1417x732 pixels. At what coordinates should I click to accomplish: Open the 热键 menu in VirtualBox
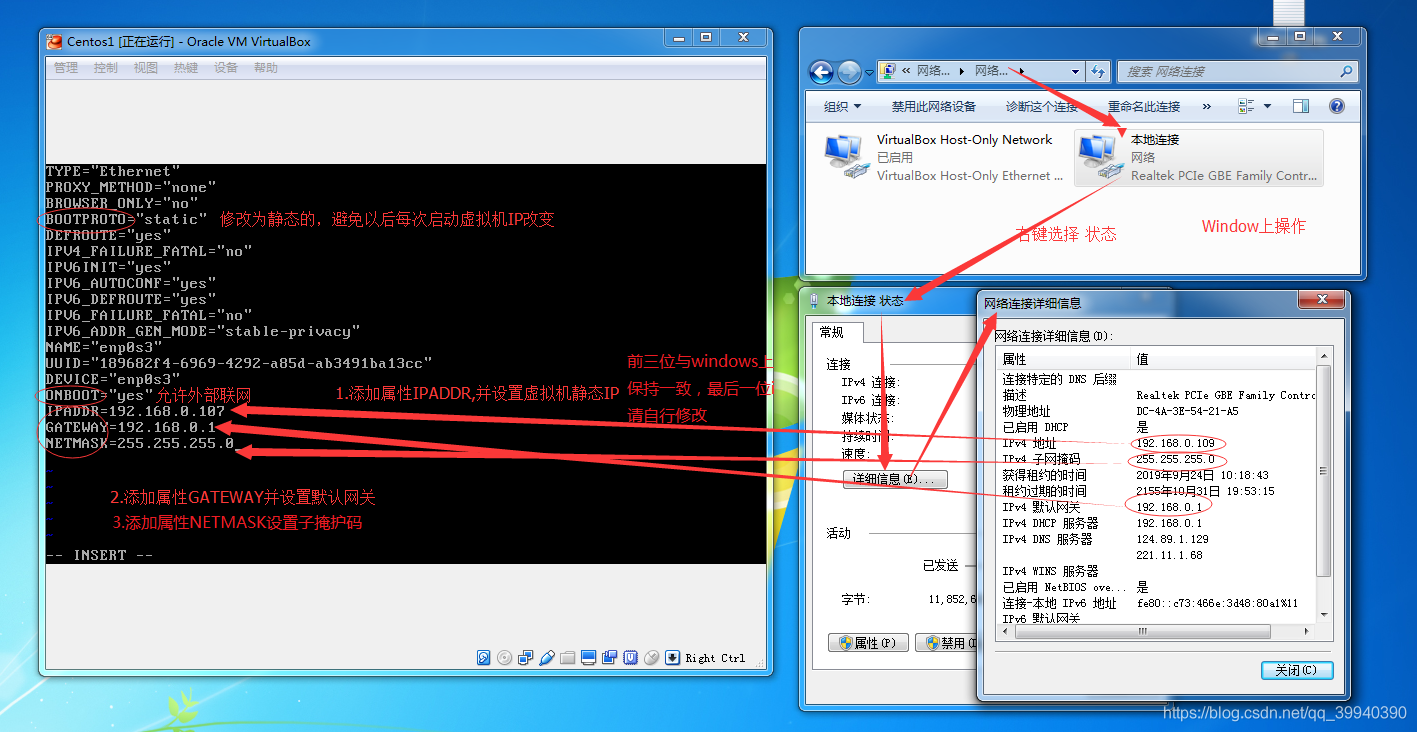(186, 68)
